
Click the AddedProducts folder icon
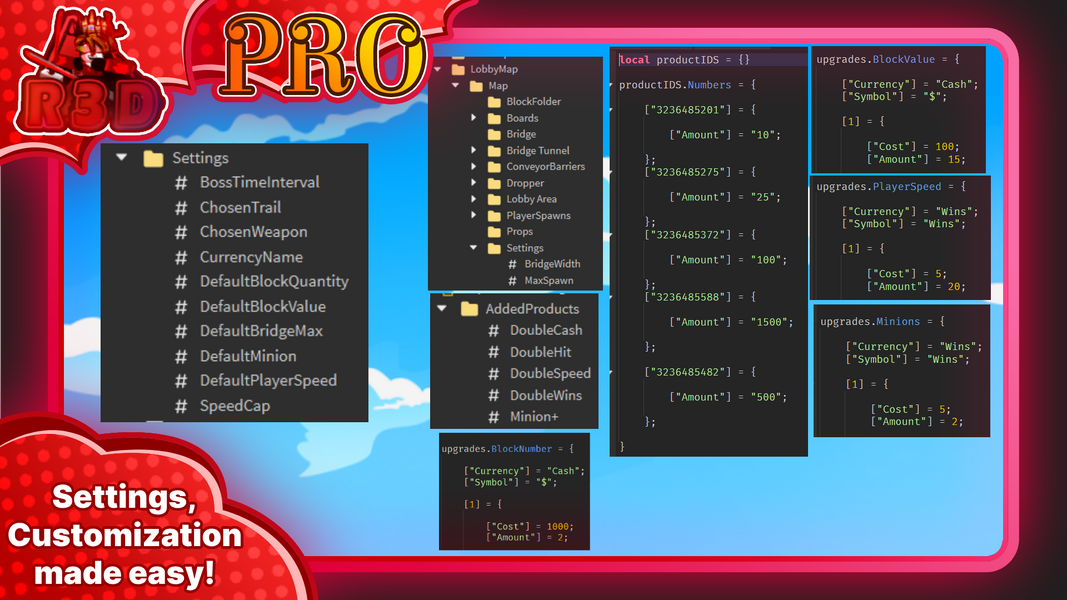tap(470, 309)
